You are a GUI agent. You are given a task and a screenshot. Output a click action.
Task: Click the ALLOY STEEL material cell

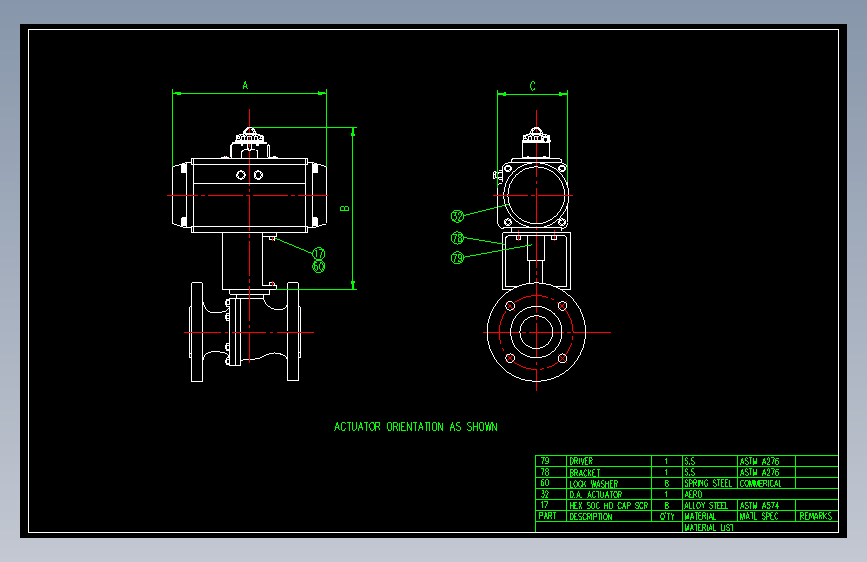click(710, 505)
